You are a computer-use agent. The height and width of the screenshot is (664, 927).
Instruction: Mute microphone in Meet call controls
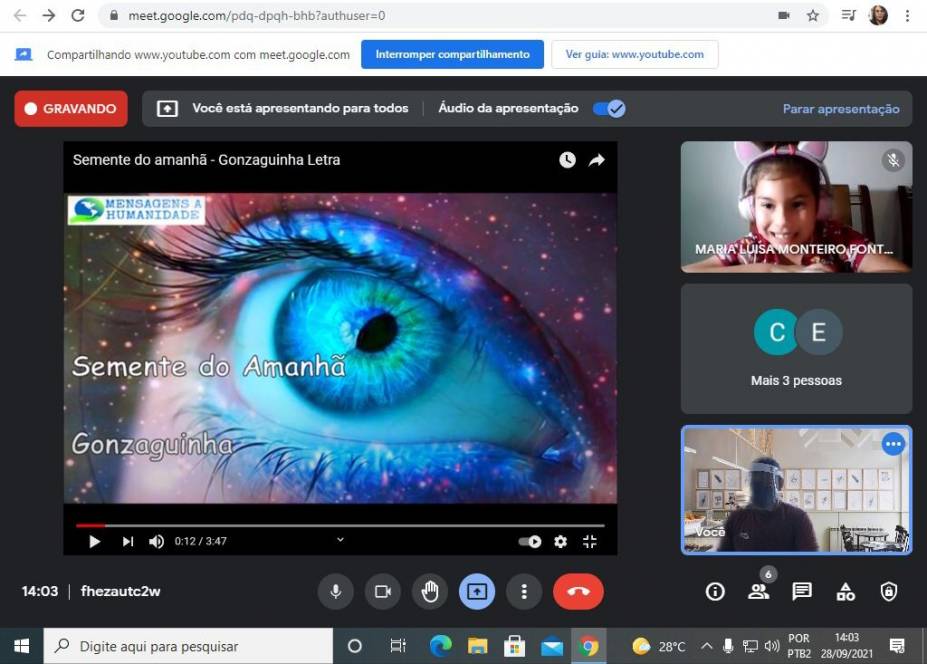(x=335, y=591)
